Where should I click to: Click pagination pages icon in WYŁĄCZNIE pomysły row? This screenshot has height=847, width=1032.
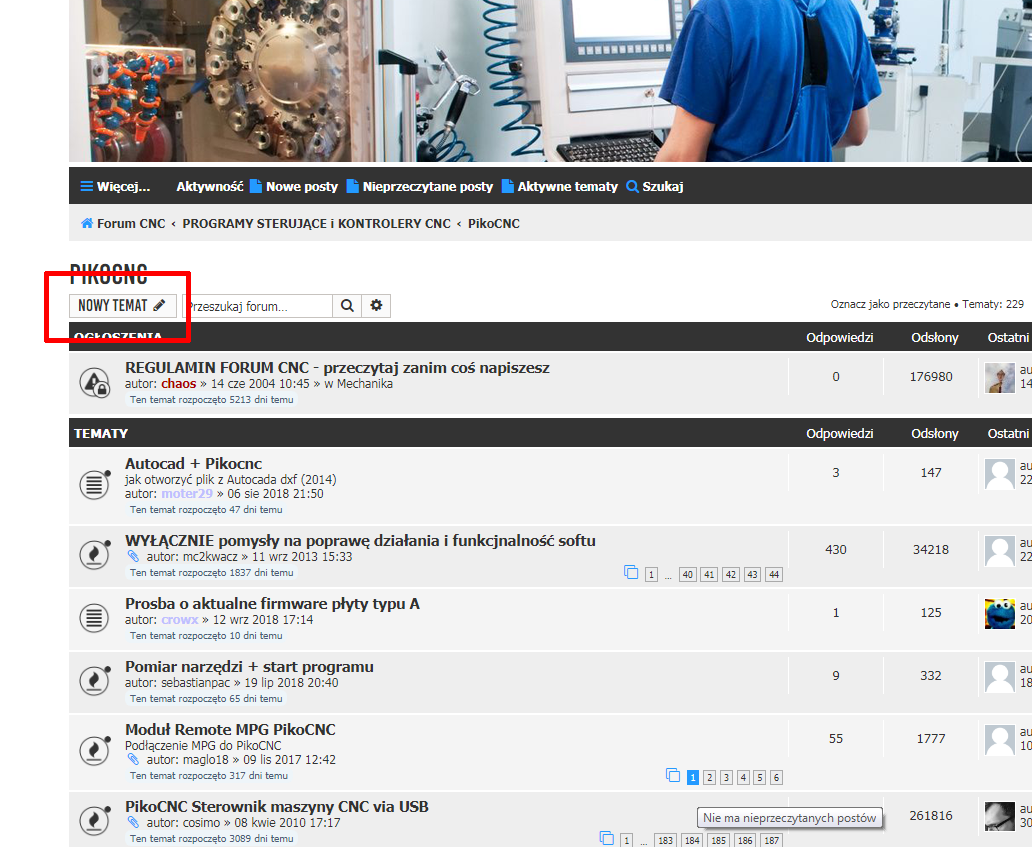click(631, 573)
